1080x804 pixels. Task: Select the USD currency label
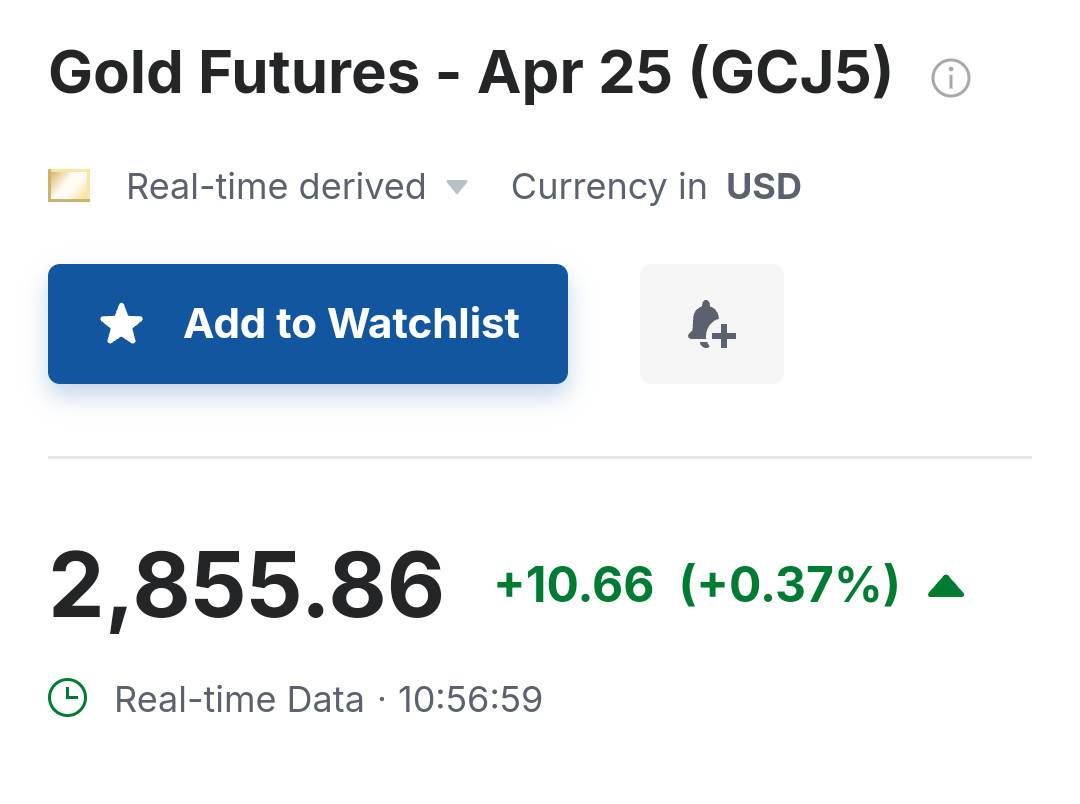point(763,187)
